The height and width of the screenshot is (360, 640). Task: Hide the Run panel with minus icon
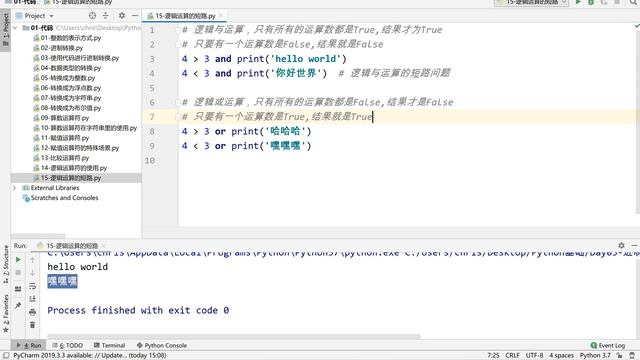pyautogui.click(x=634, y=245)
